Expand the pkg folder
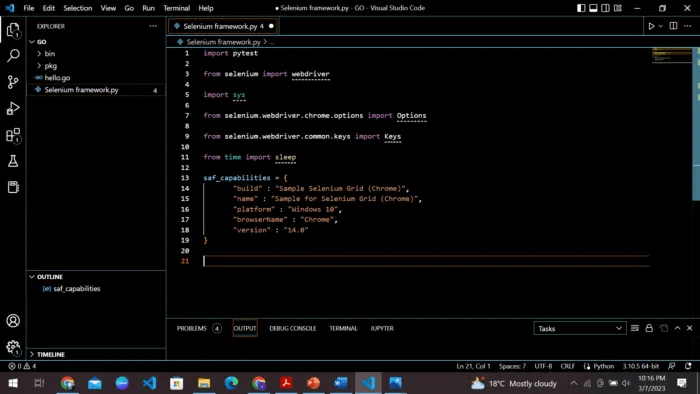 [x=96, y=66]
